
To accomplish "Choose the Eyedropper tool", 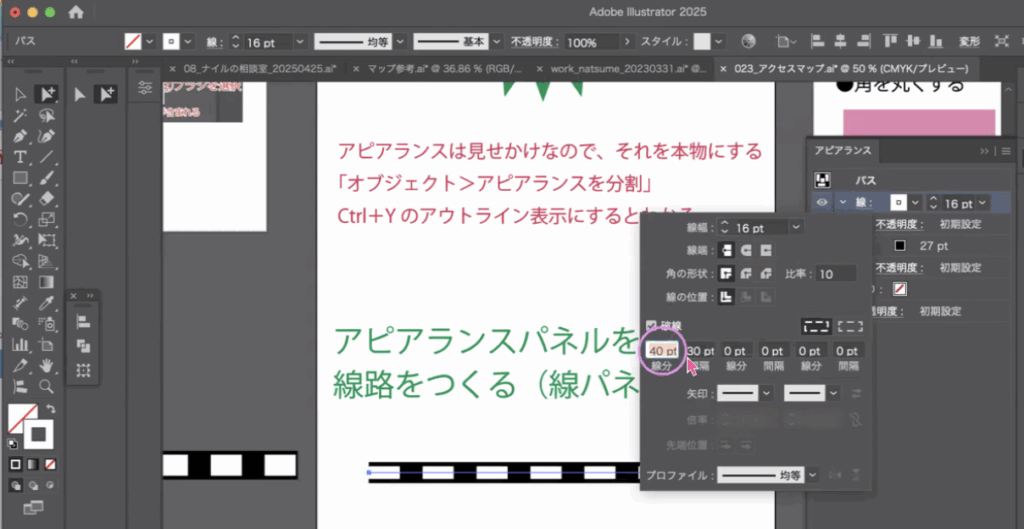I will [46, 303].
